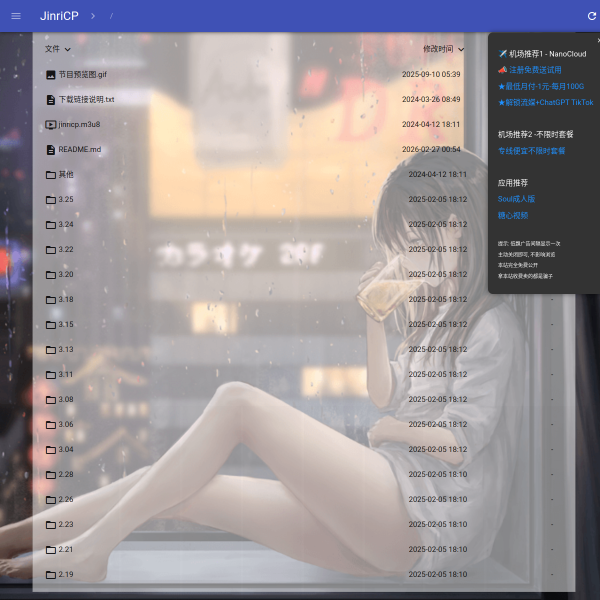Open the 3.18 folder

pos(66,300)
